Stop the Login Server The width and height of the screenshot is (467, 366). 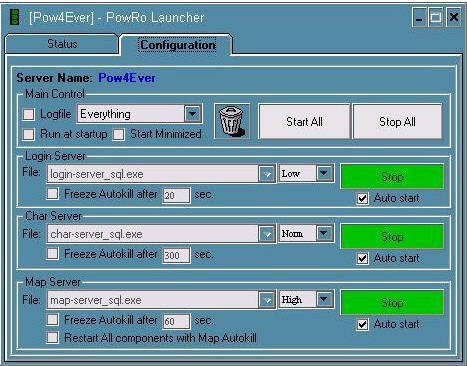392,176
